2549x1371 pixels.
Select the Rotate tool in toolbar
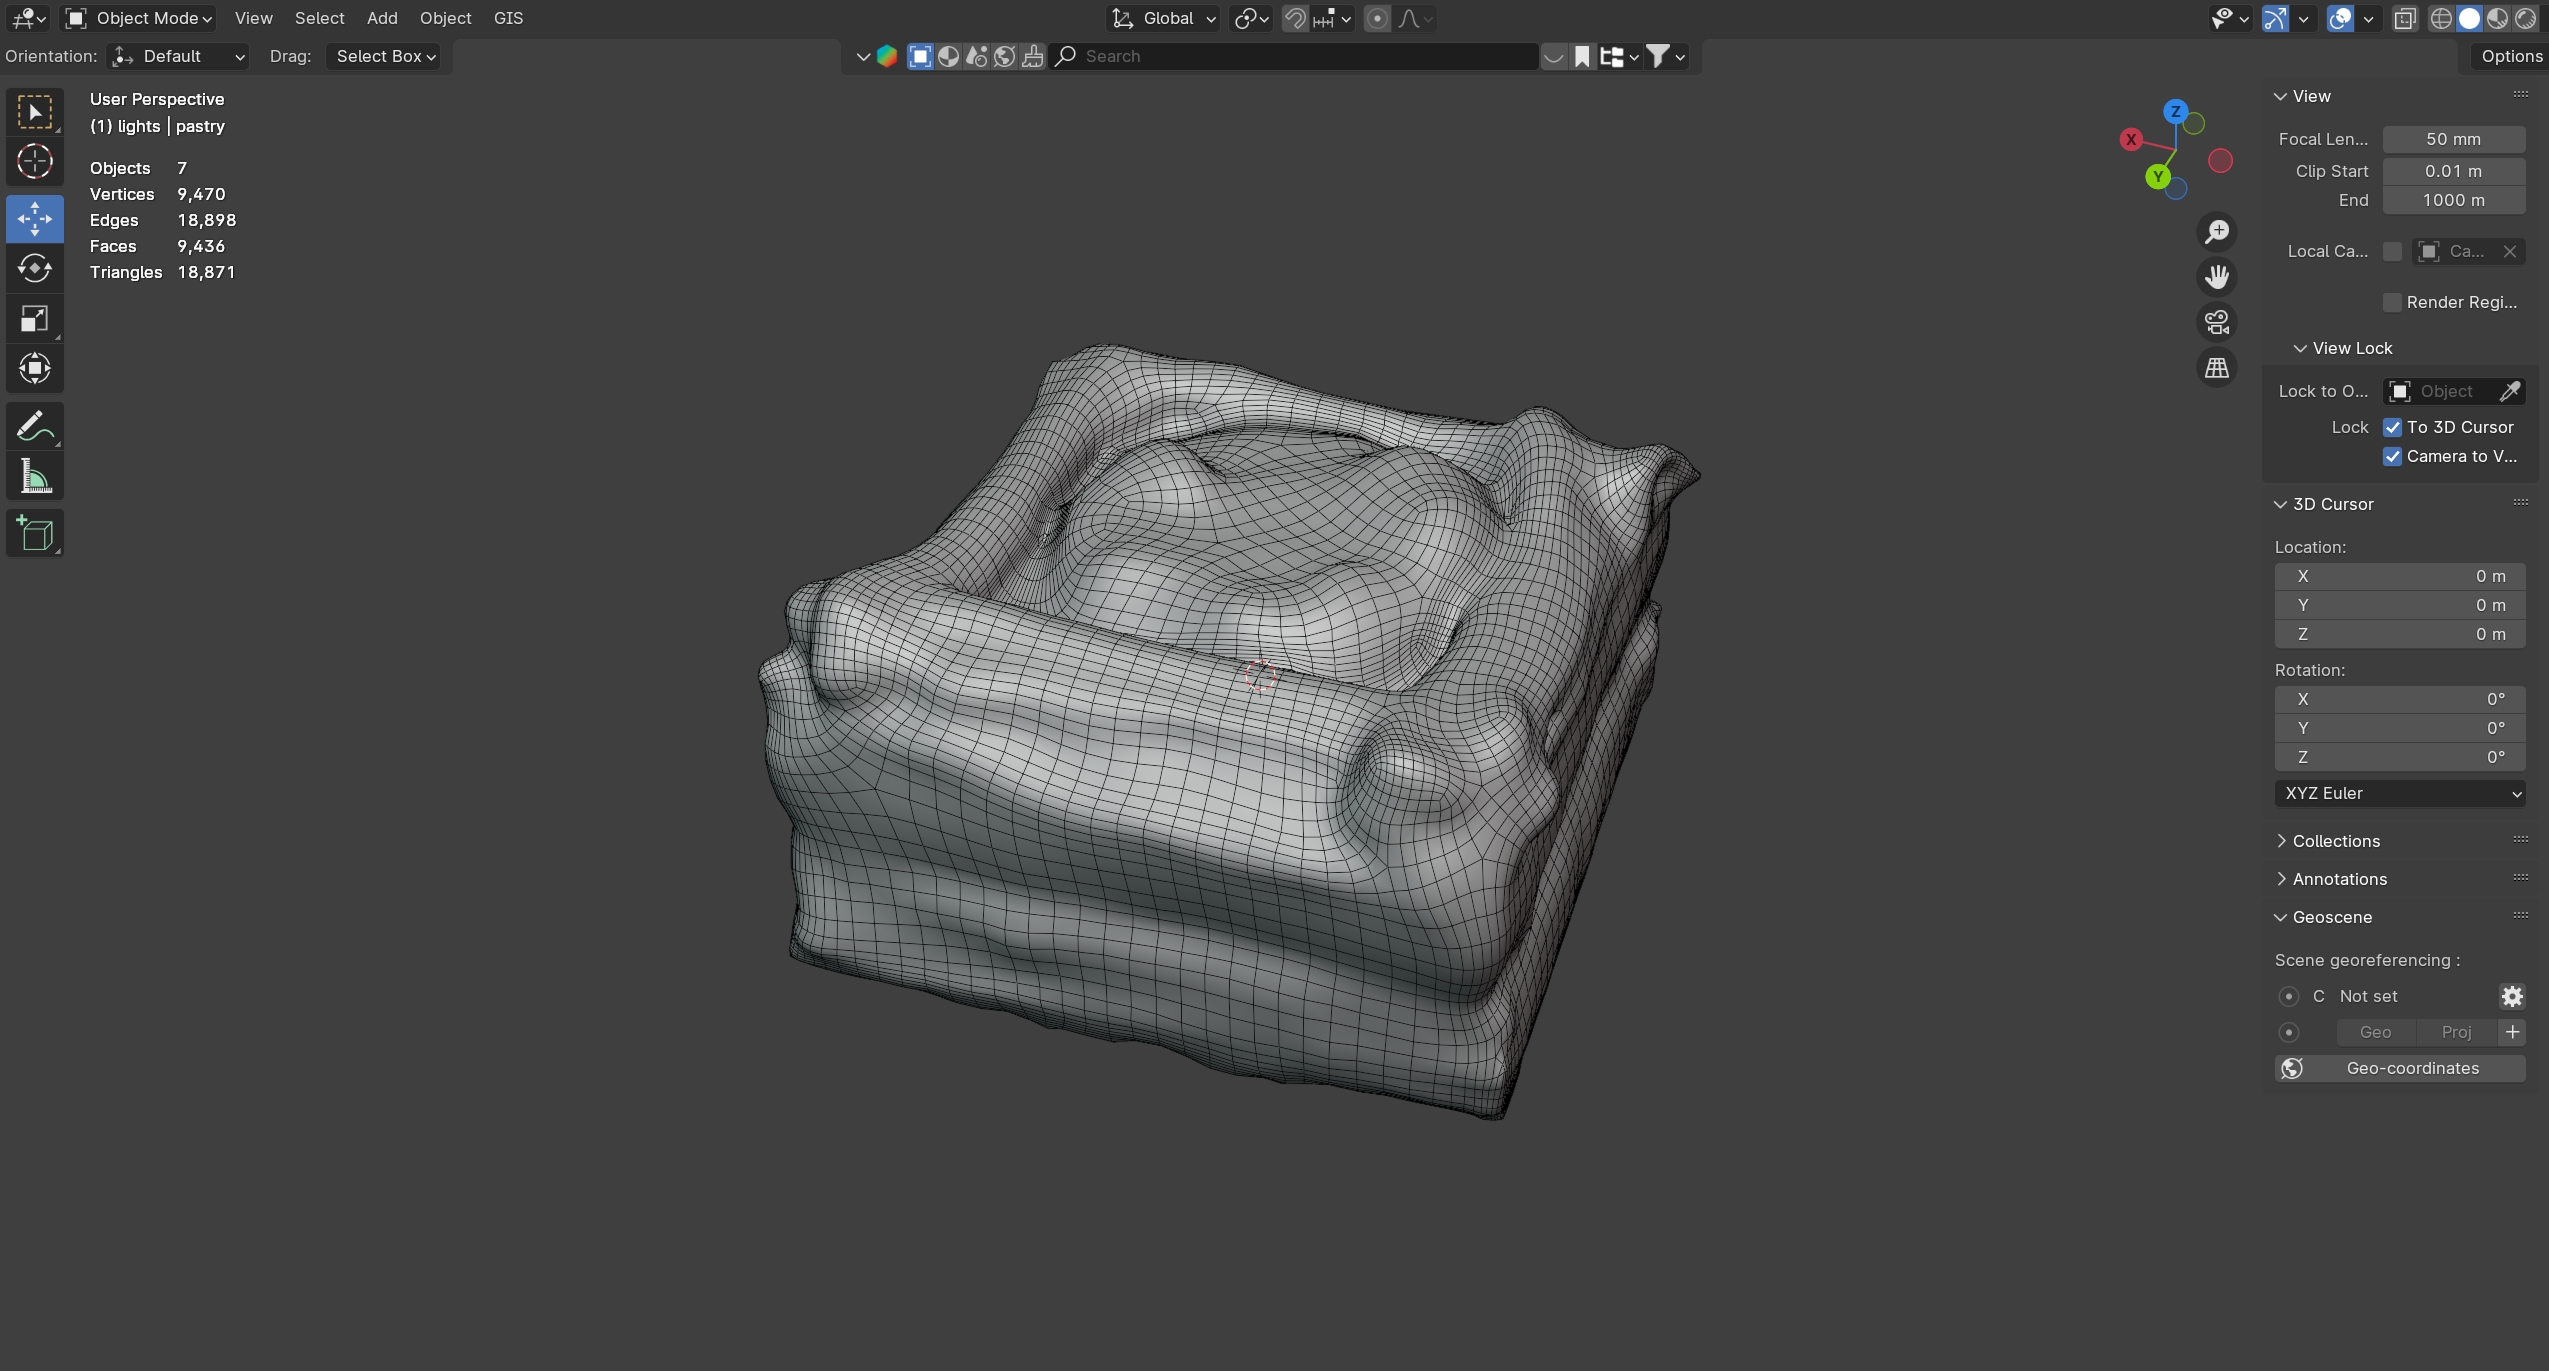tap(35, 268)
